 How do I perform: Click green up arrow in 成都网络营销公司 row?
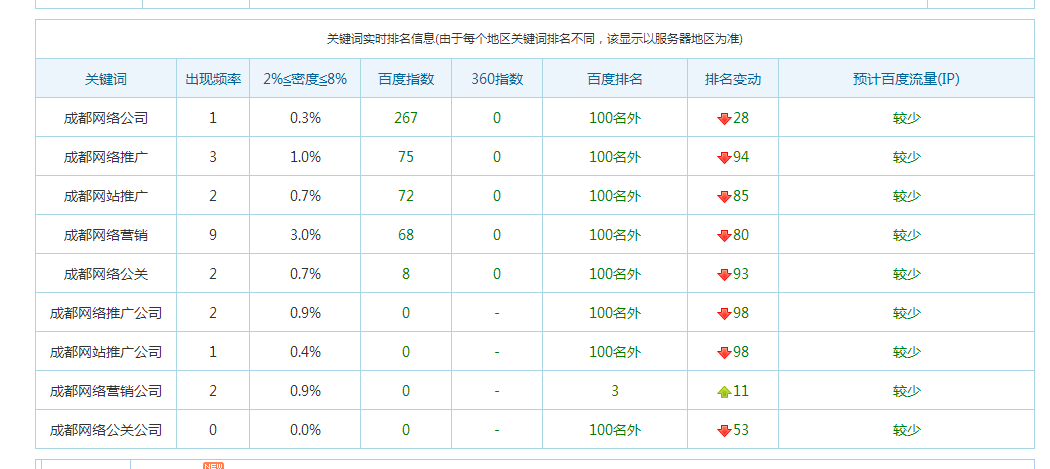724,391
